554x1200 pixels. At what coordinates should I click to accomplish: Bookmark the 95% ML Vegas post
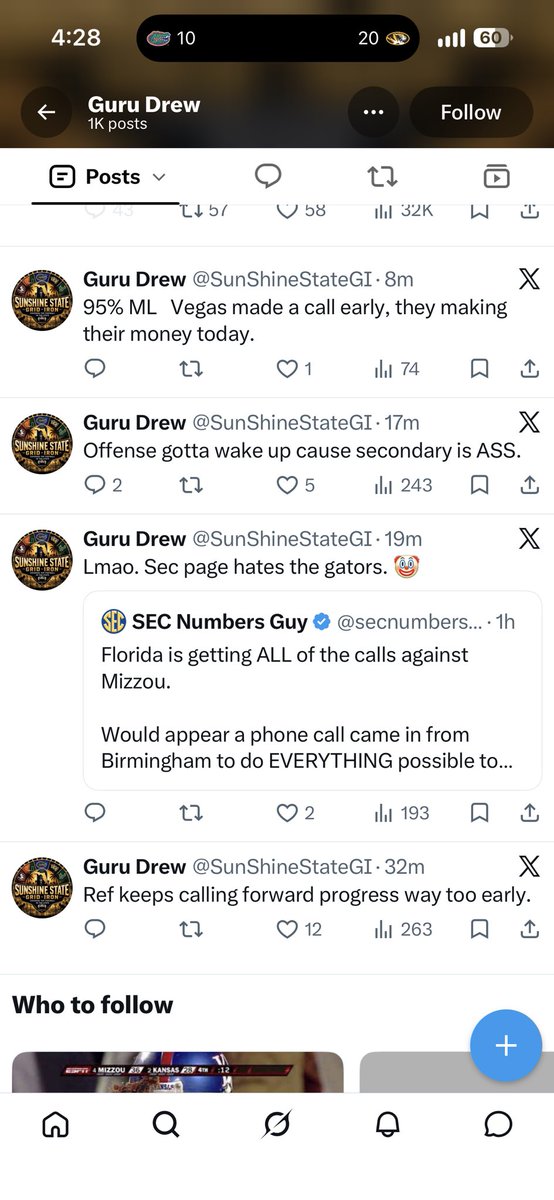point(479,369)
